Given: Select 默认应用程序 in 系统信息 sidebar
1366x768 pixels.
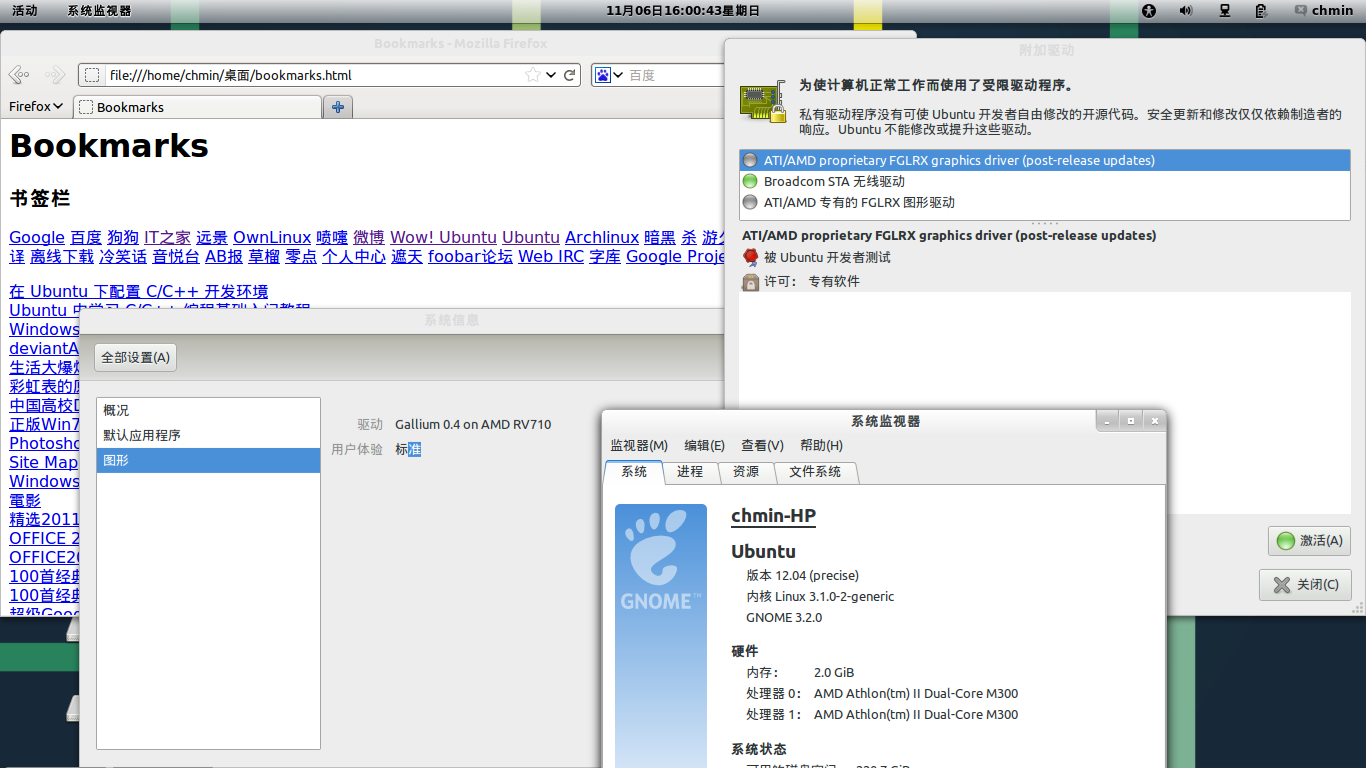Looking at the screenshot, I should pos(208,435).
